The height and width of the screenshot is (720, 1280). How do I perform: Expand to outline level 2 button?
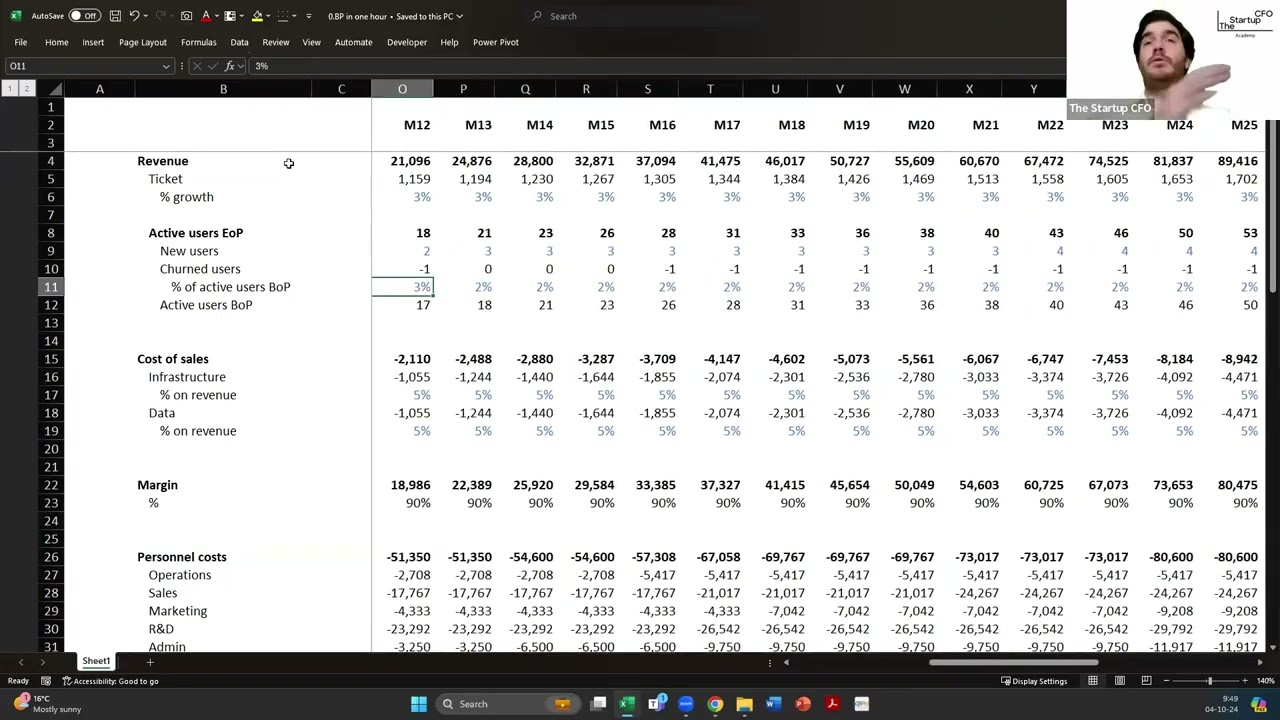(x=26, y=89)
